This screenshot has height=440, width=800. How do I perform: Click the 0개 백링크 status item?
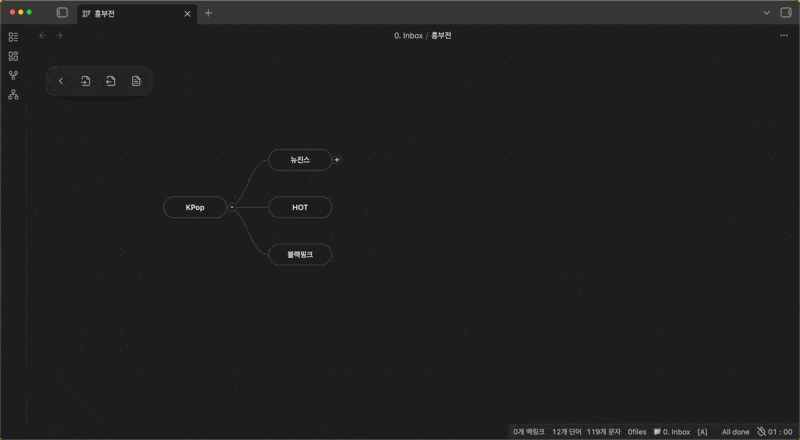point(529,432)
